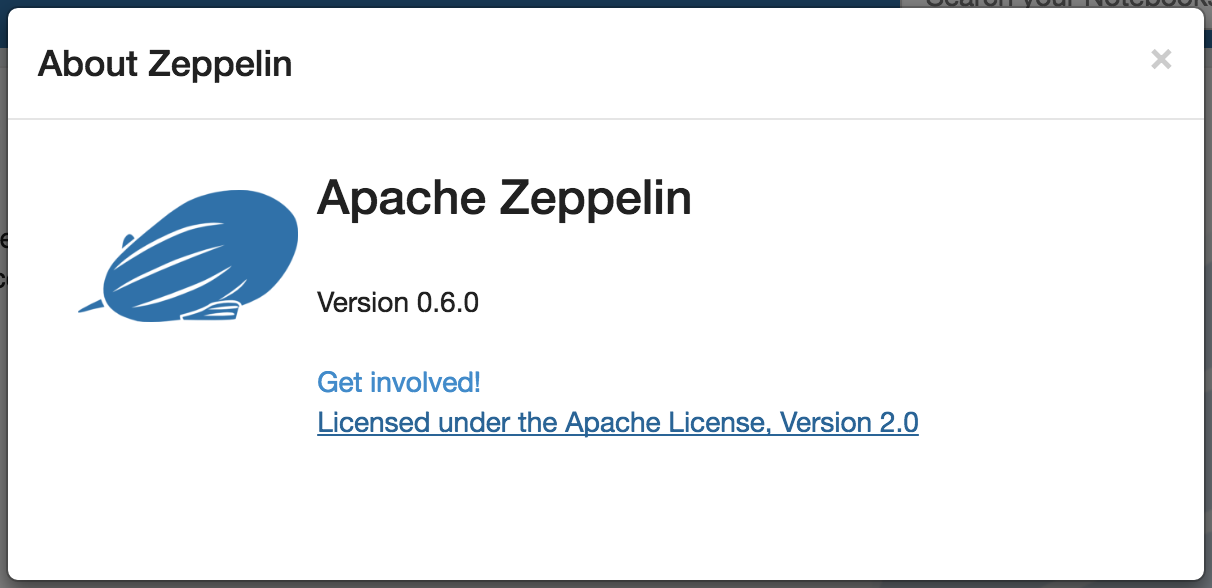Screen dimensions: 1212x588
Task: Open the Apache License, Version 2.0 link
Action: [617, 423]
